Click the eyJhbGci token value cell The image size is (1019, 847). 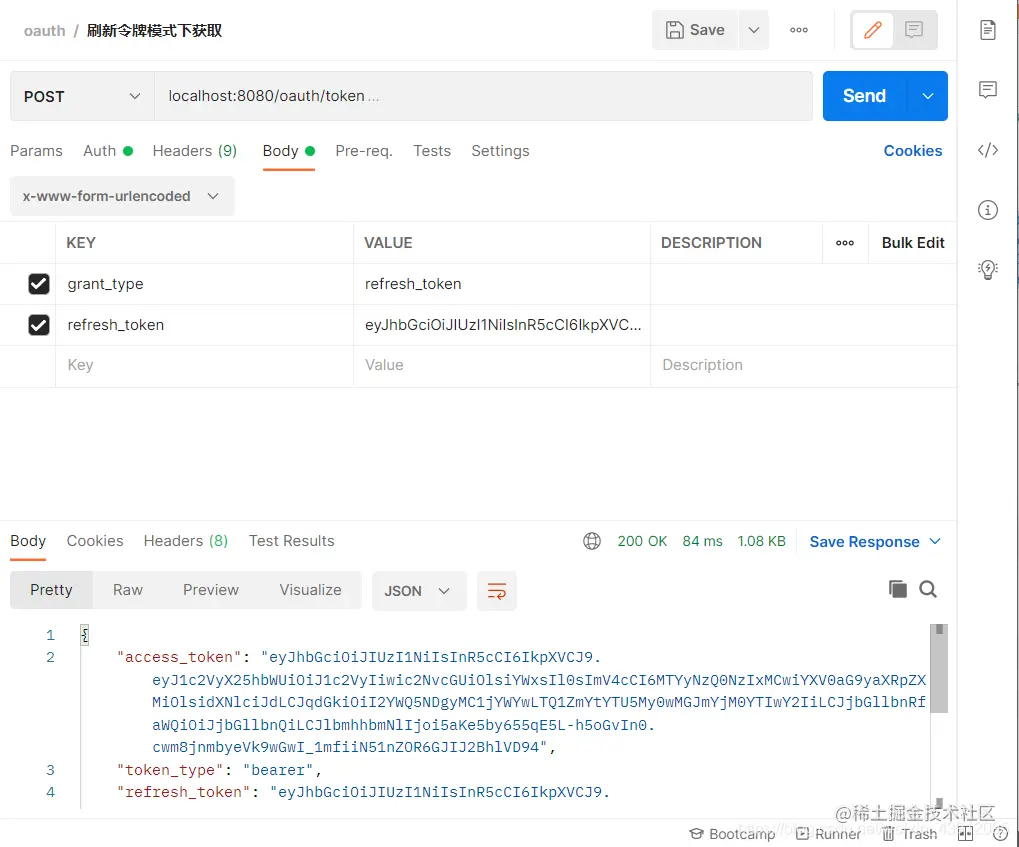coord(502,324)
